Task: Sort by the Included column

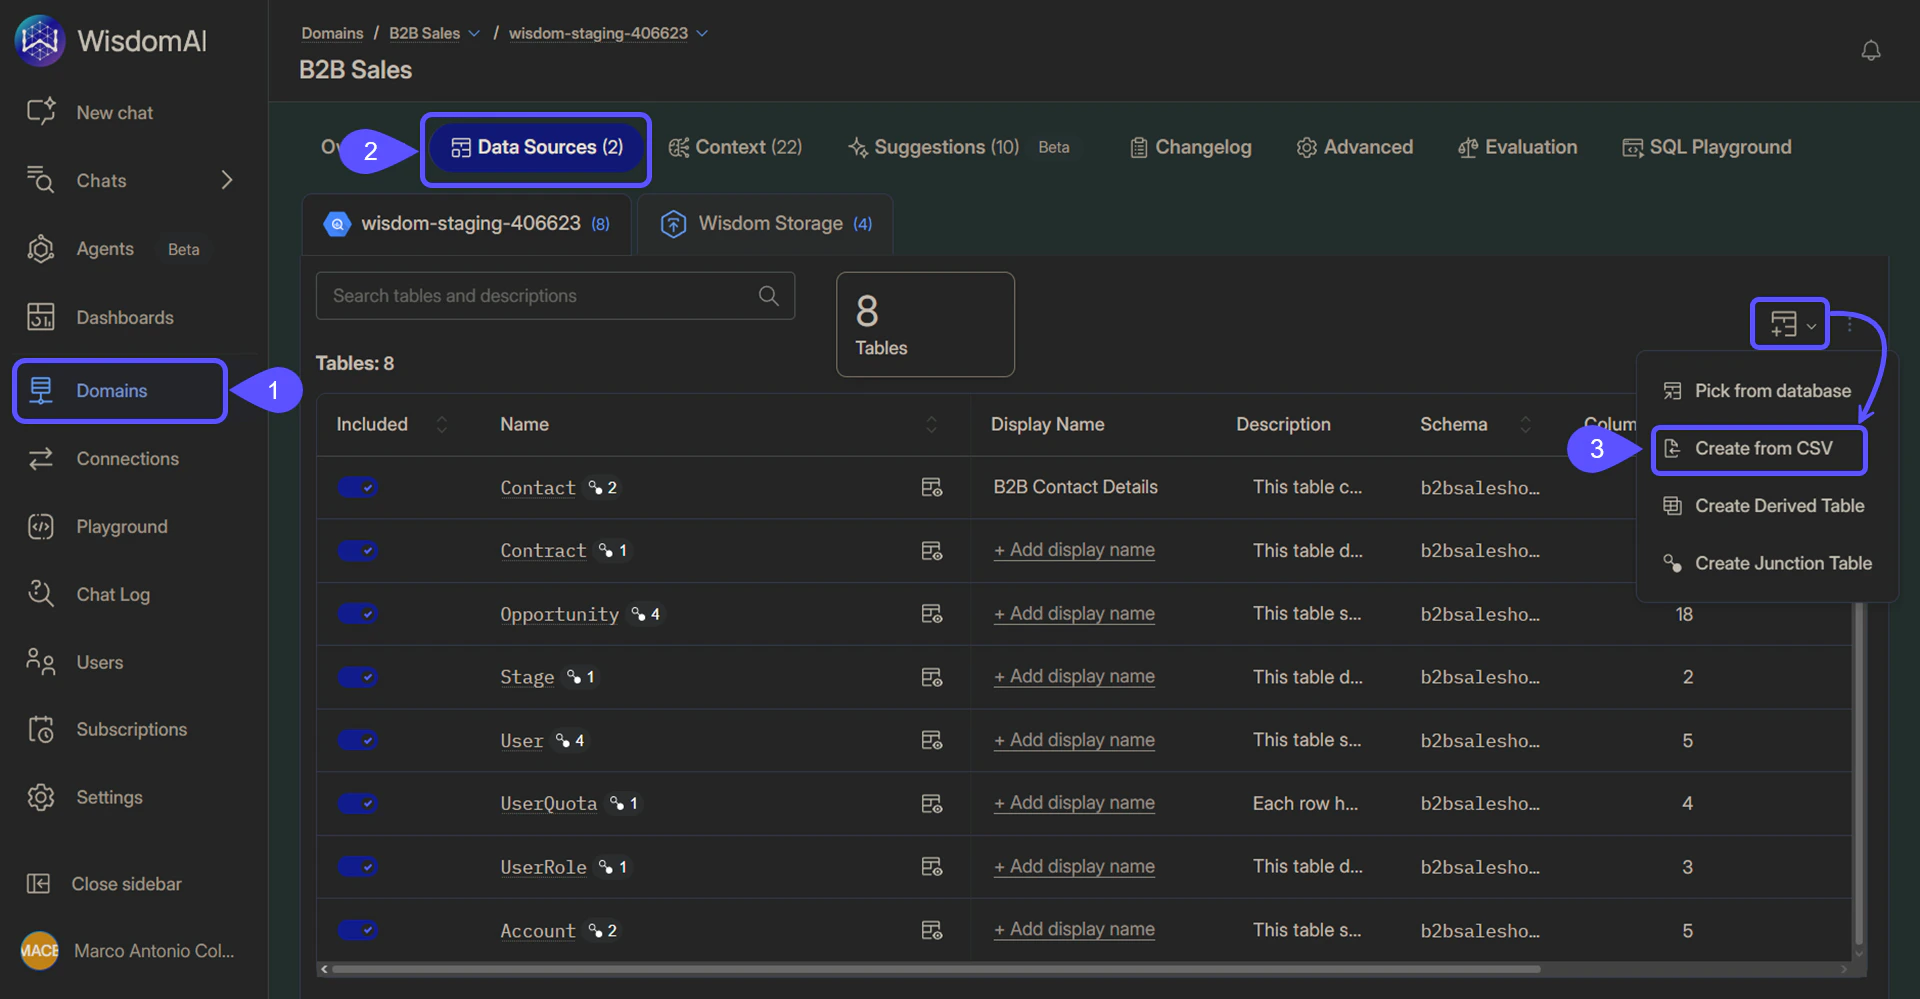Action: tap(441, 425)
